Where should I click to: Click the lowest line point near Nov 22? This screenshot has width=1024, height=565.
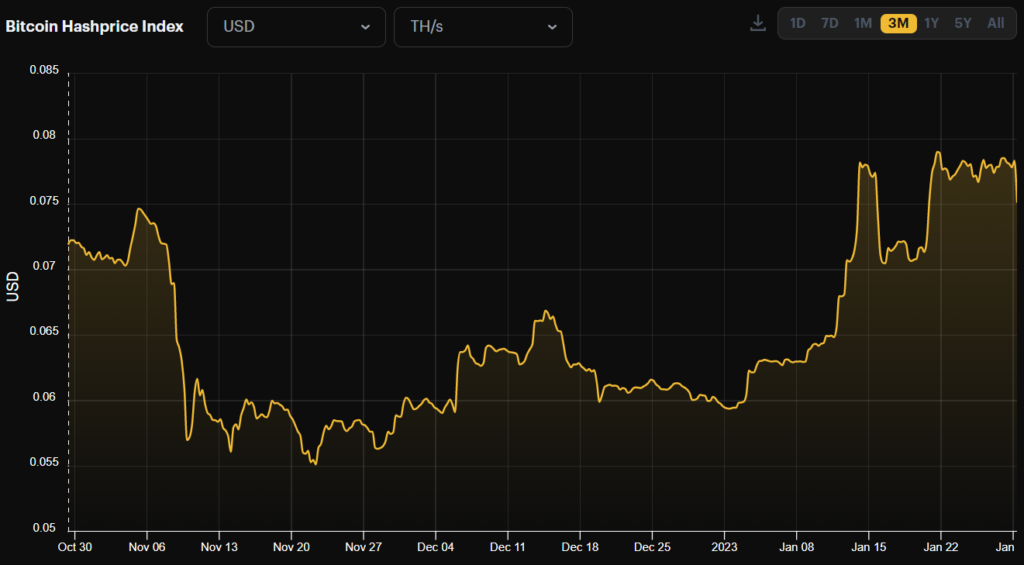(315, 464)
